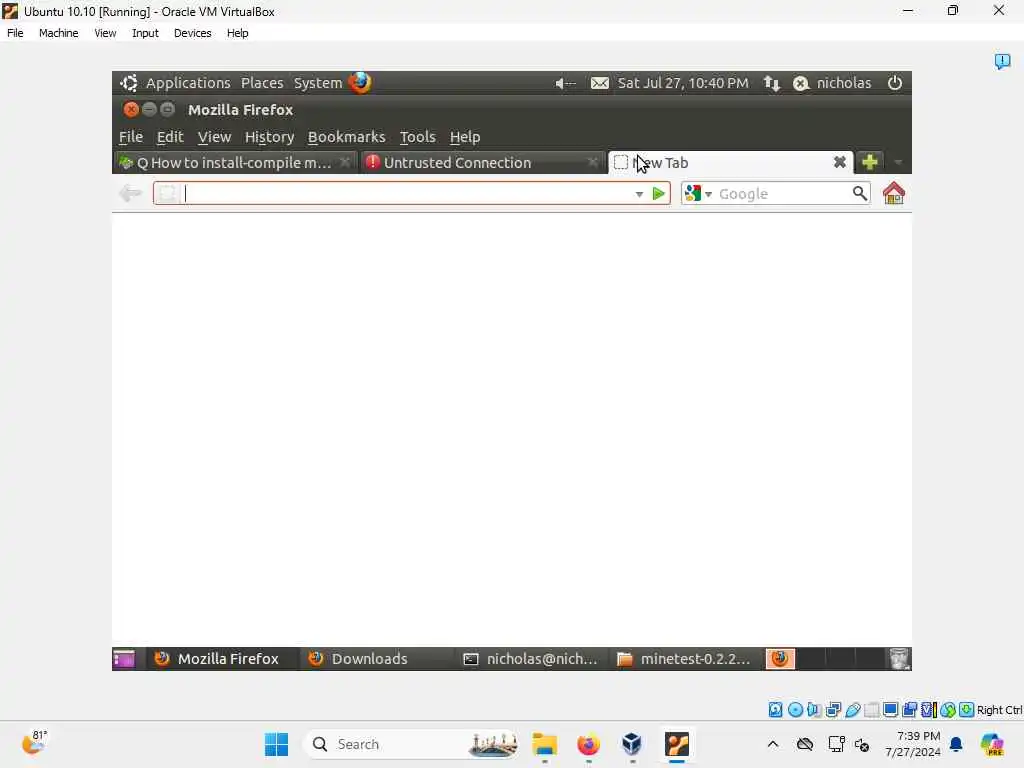The image size is (1024, 768).
Task: Click the Show Desktop icon in bottom panel
Action: click(124, 659)
